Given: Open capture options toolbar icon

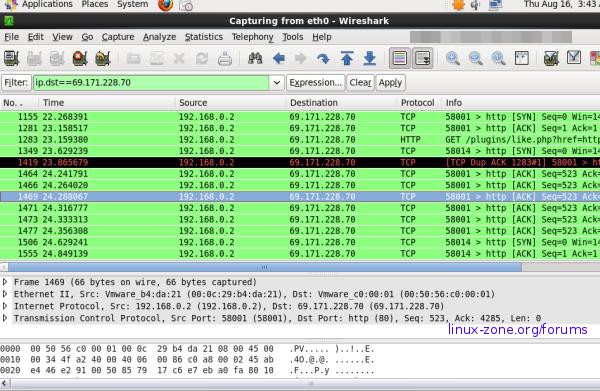Looking at the screenshot, I should click(34, 59).
